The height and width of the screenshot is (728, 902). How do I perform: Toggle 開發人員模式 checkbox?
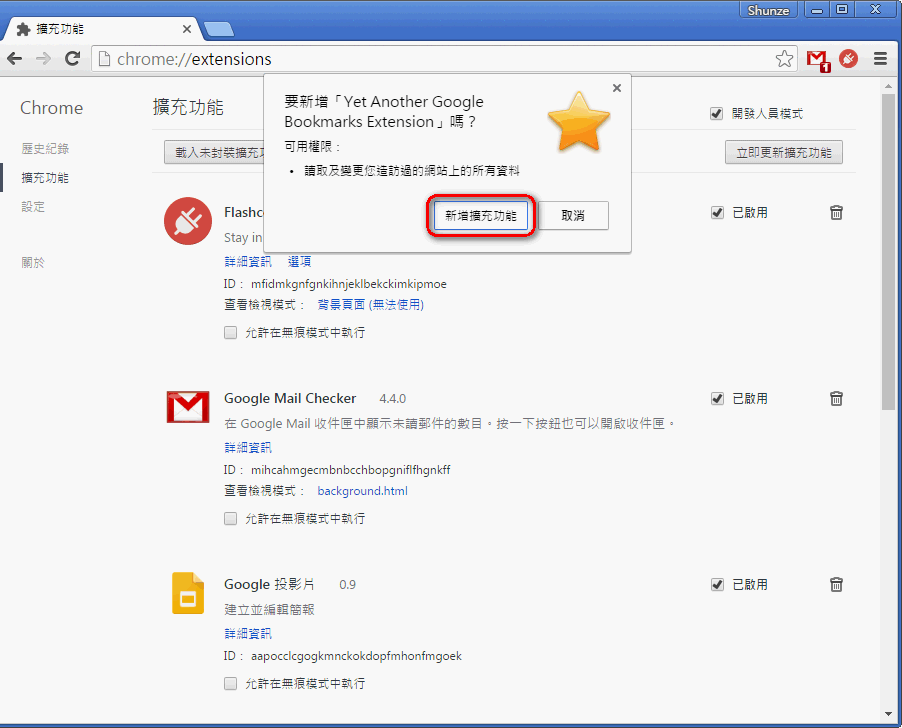coord(716,114)
